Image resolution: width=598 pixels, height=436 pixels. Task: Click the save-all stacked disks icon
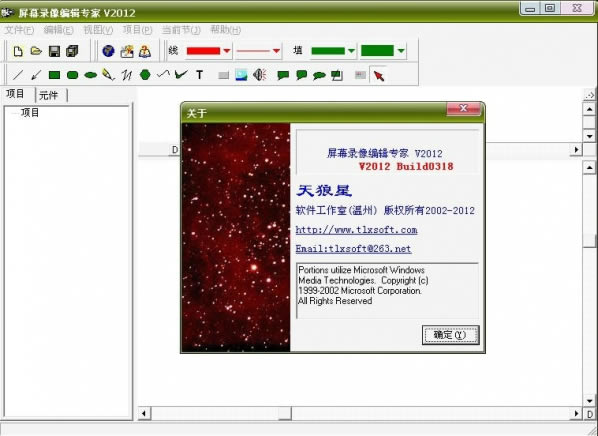pos(72,51)
